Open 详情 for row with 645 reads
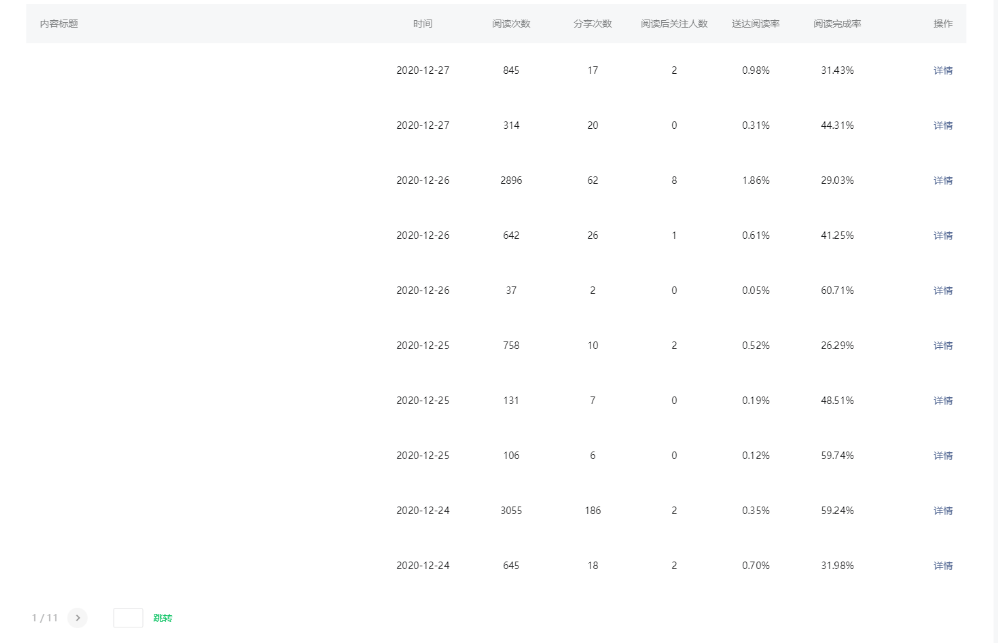The image size is (998, 643). point(942,566)
